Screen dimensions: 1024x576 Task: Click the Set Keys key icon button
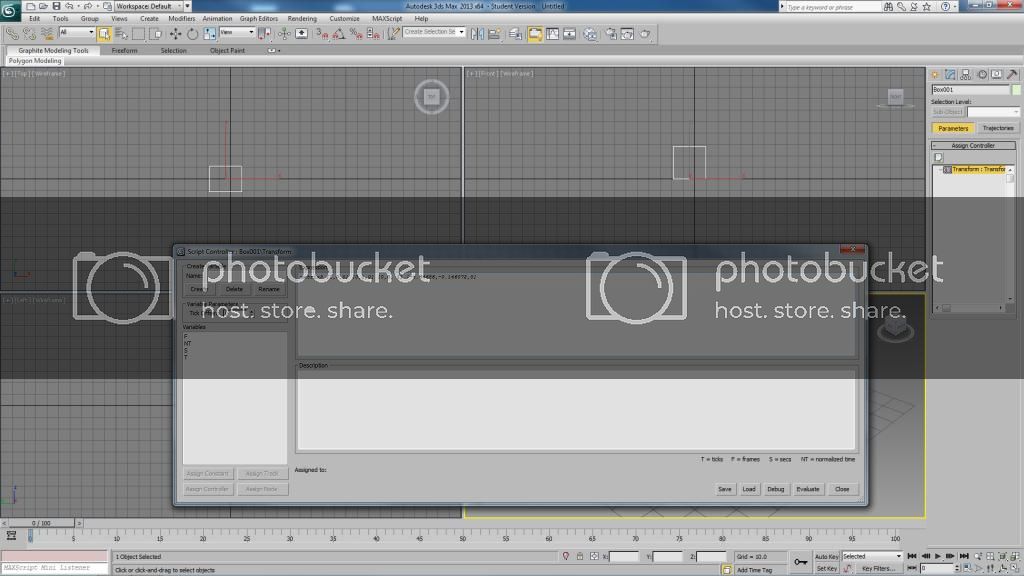click(801, 562)
